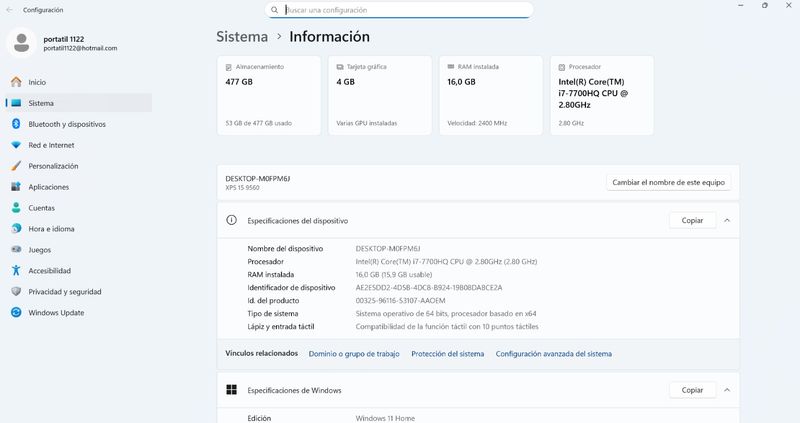The image size is (800, 423).
Task: Click the info icon beside Especificaciones del dispositivo
Action: (232, 220)
